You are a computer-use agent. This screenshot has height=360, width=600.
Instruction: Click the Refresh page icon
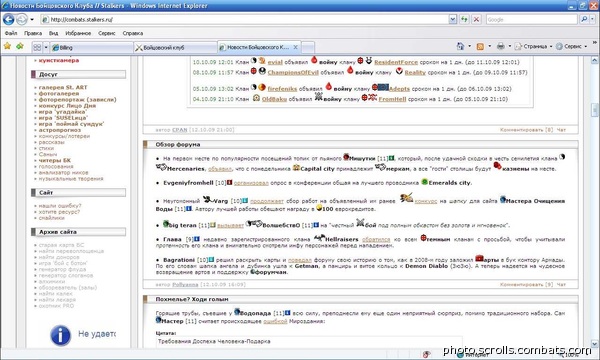[464, 19]
